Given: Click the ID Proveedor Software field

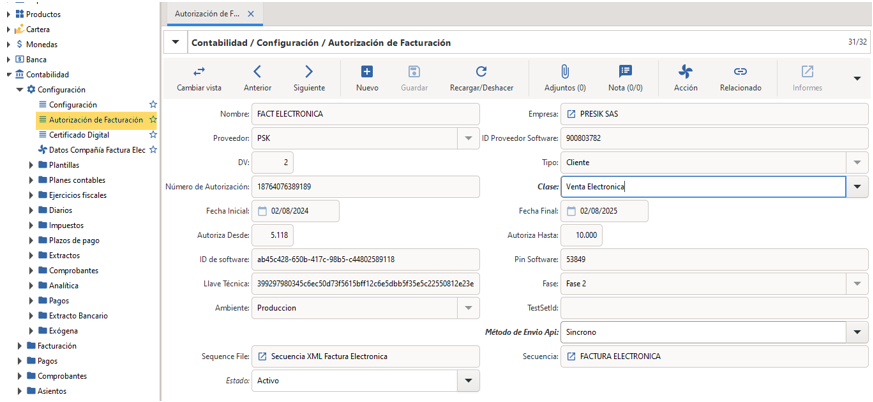Looking at the screenshot, I should coord(714,138).
